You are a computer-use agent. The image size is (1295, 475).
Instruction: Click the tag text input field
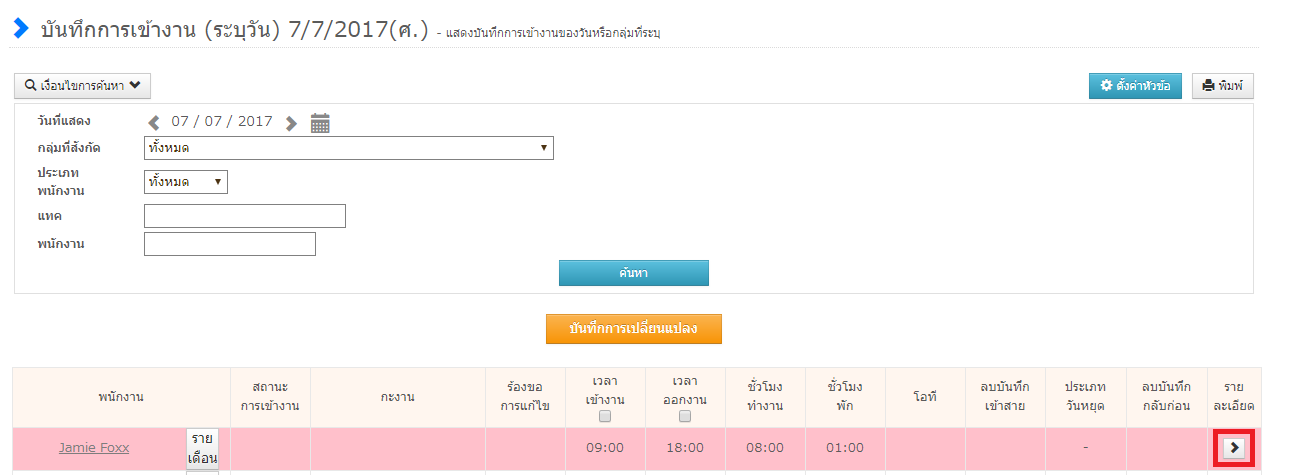245,216
